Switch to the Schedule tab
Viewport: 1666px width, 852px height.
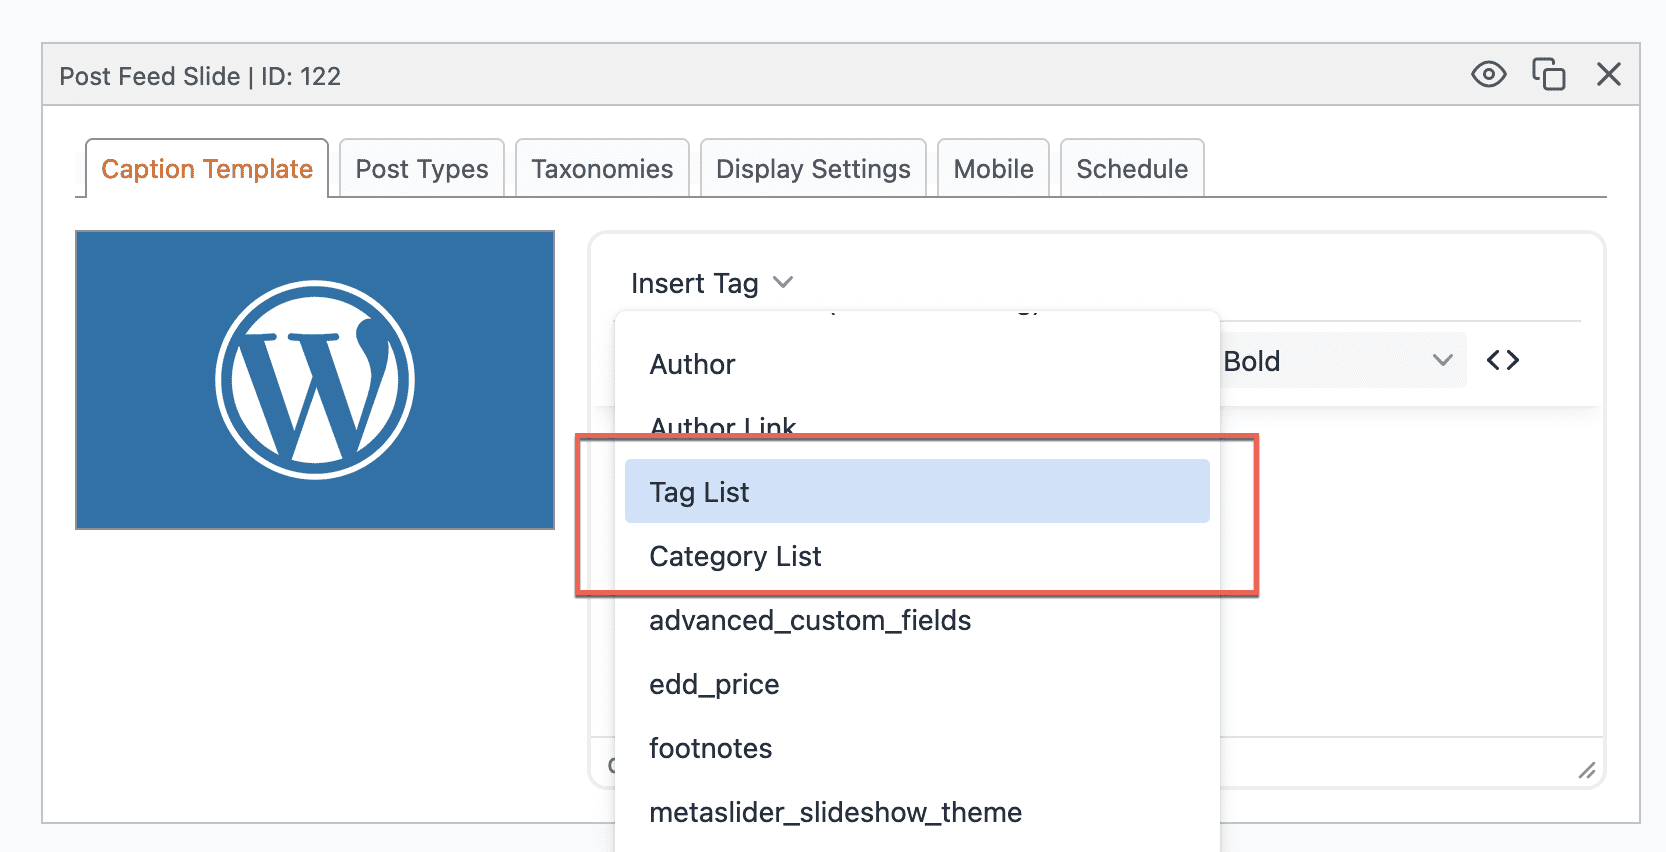[x=1132, y=169]
